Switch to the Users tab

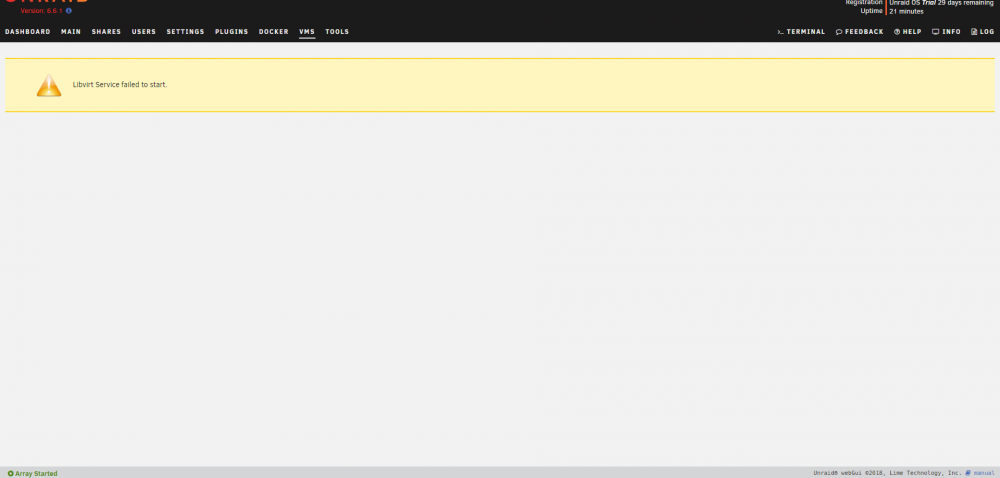tap(143, 32)
